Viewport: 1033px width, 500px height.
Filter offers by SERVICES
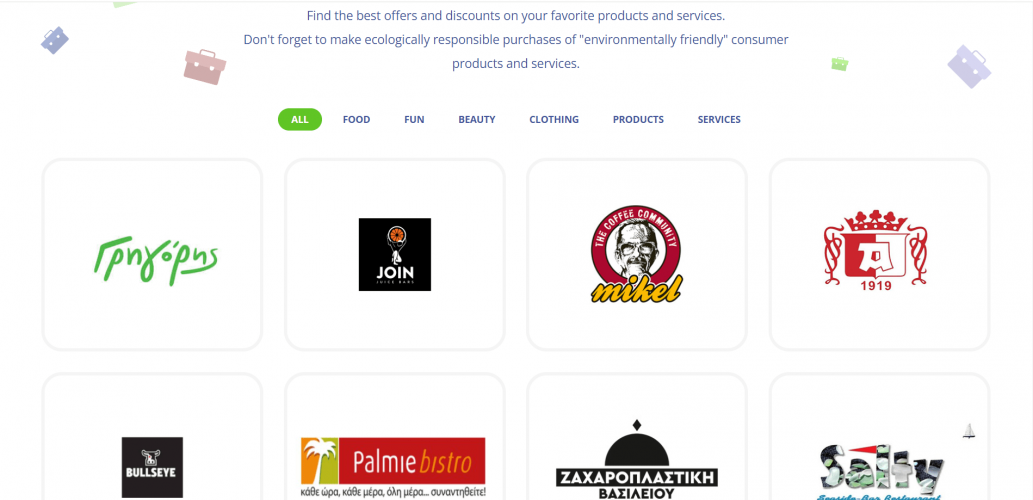click(719, 119)
